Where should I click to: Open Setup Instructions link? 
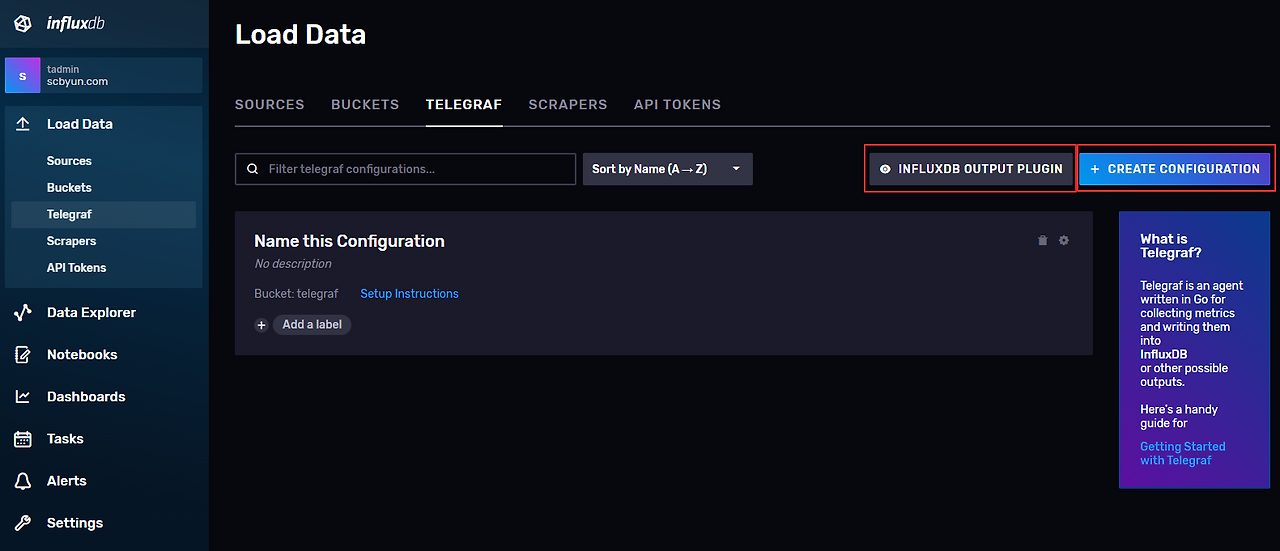pyautogui.click(x=409, y=294)
